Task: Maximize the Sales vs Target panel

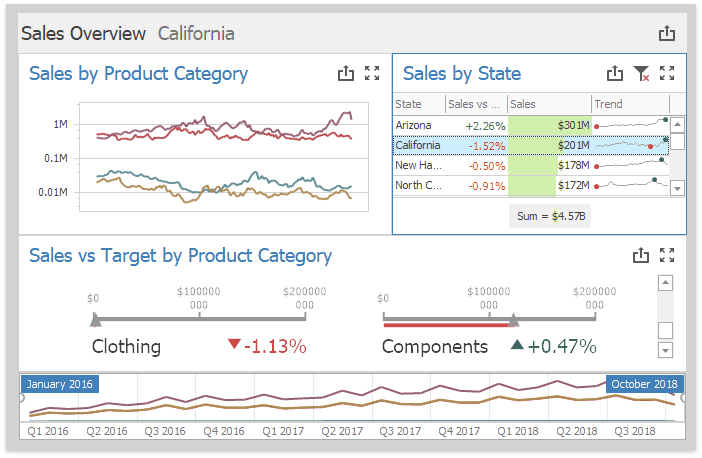Action: [668, 256]
